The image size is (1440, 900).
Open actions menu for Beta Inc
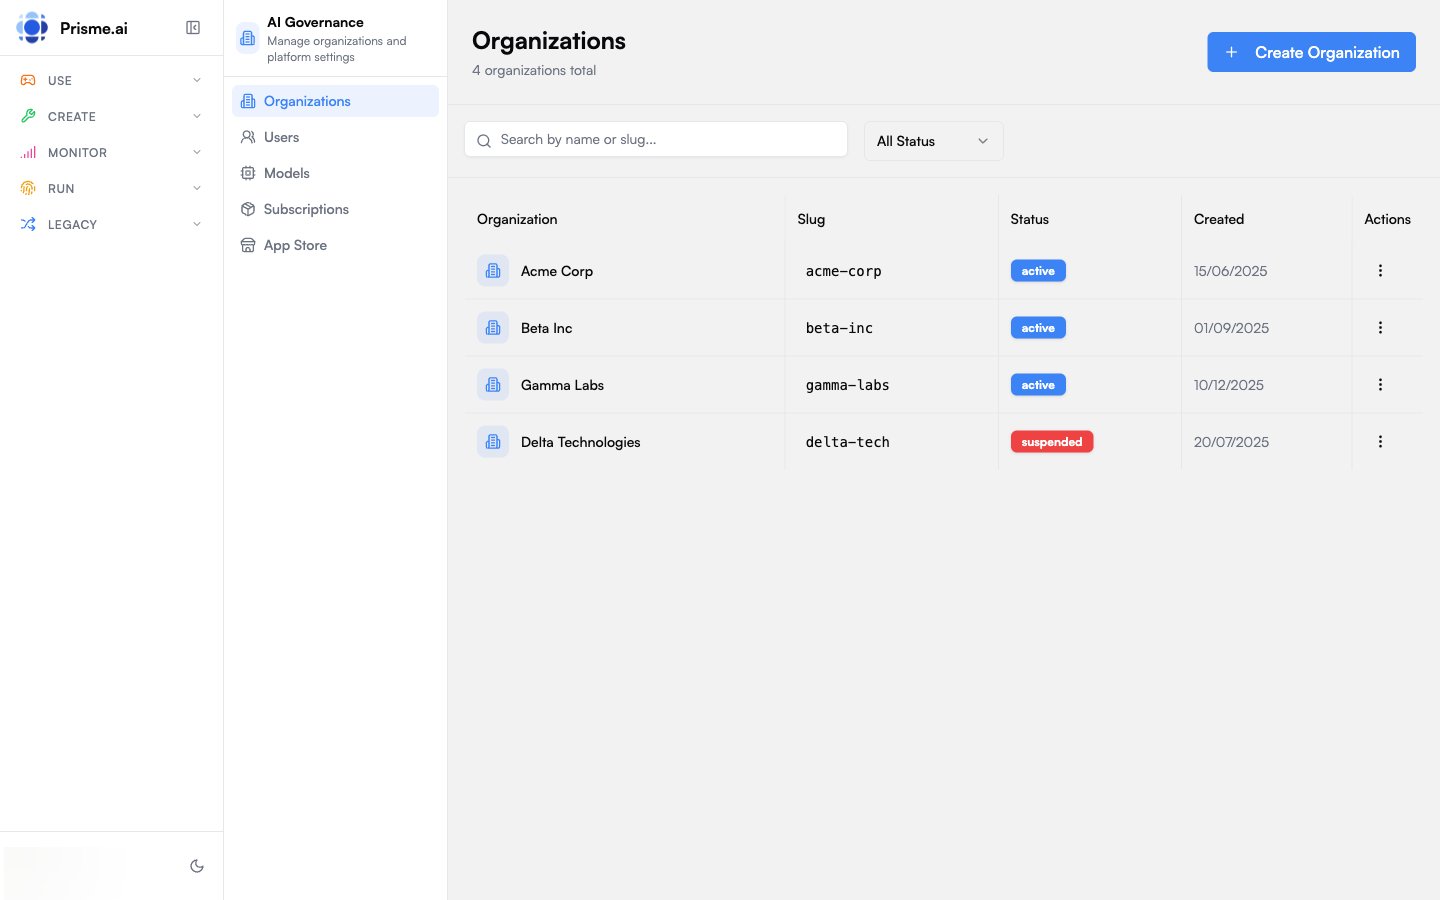1380,328
